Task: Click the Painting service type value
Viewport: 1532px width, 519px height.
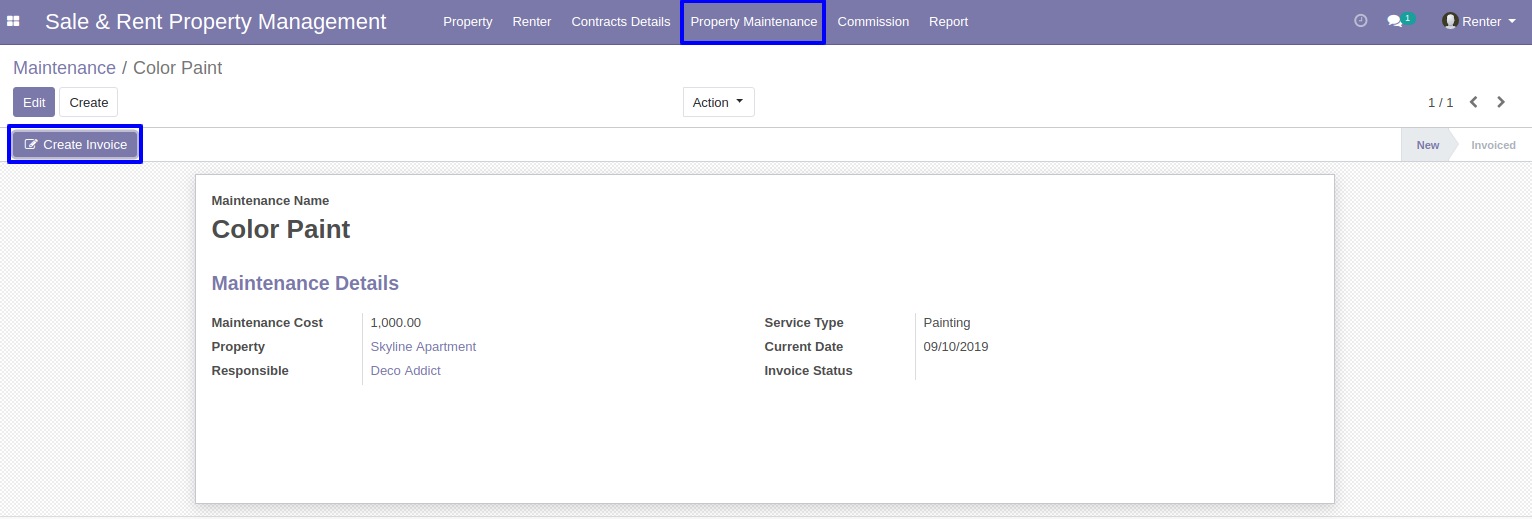Action: pos(947,323)
